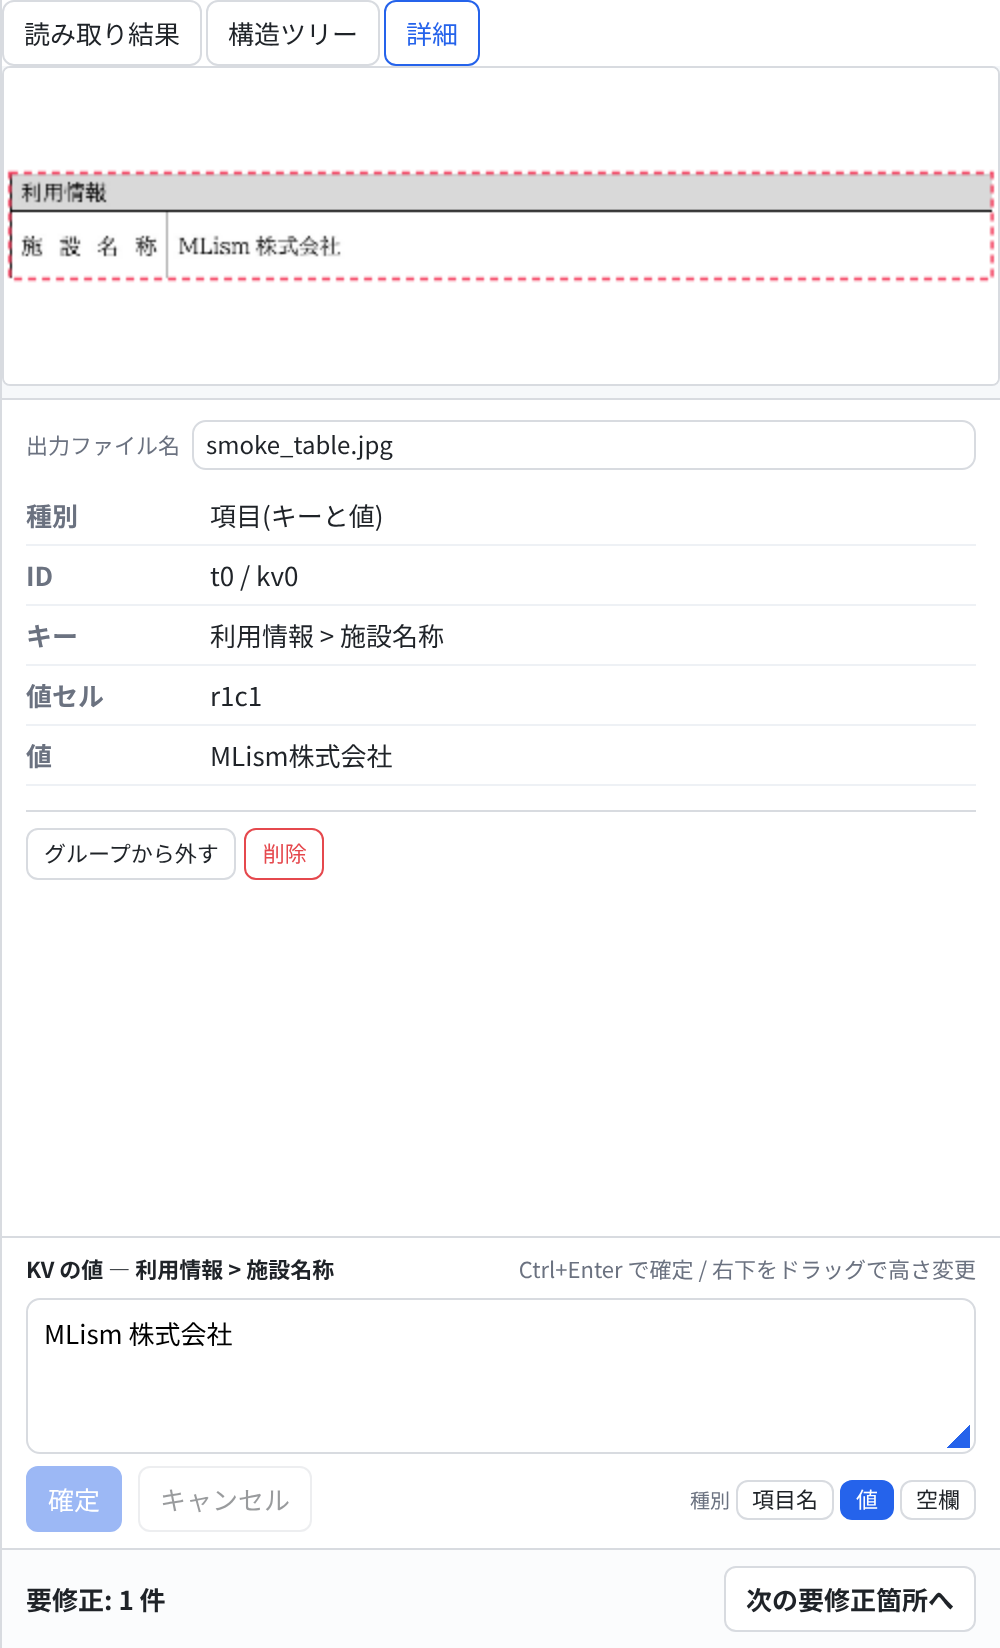Edit the 出力ファイル名 field smoke_table.jpg
The height and width of the screenshot is (1648, 1000).
[584, 445]
